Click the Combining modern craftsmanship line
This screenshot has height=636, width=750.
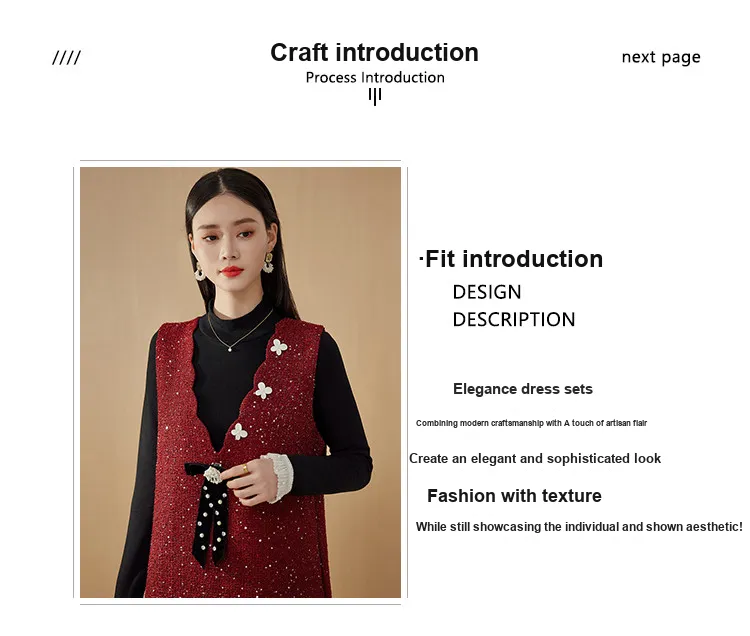[x=531, y=423]
